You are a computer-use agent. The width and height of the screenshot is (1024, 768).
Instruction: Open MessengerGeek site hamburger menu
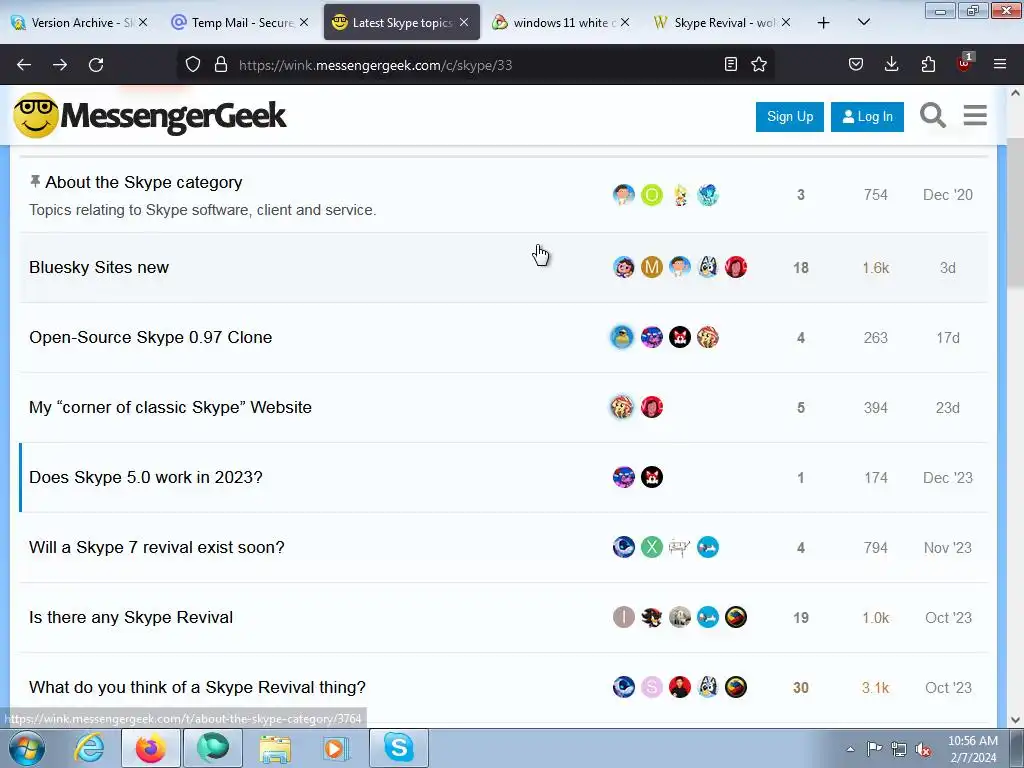point(975,116)
